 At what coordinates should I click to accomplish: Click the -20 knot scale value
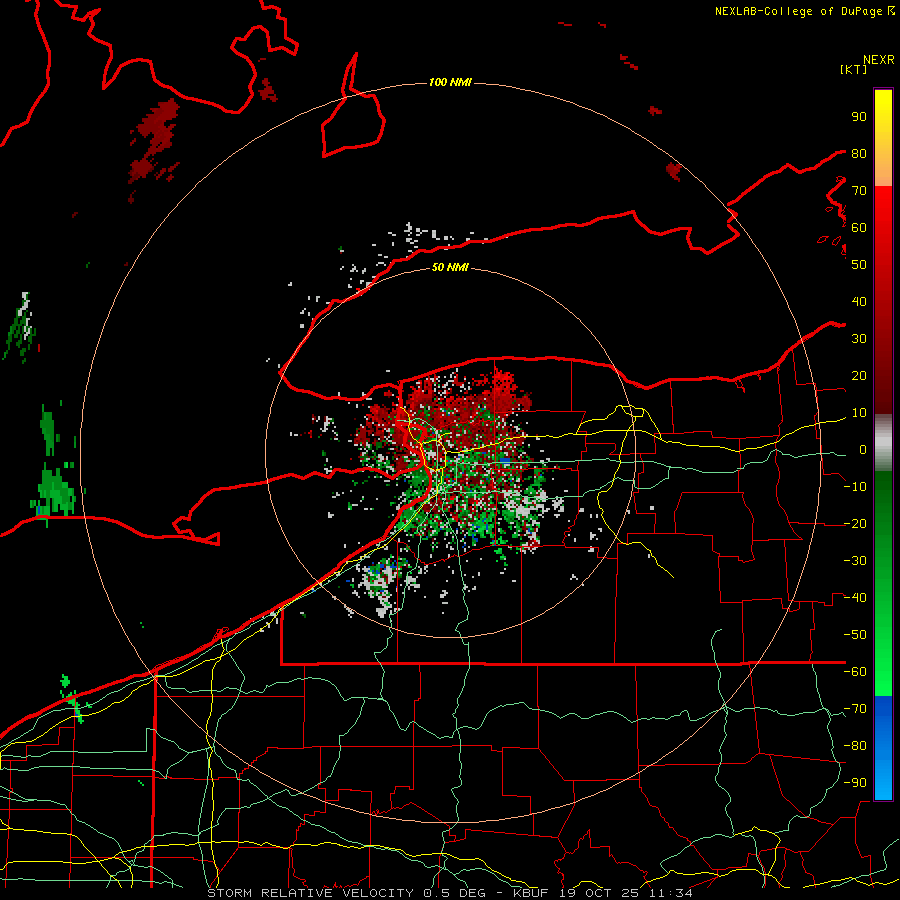[x=855, y=524]
